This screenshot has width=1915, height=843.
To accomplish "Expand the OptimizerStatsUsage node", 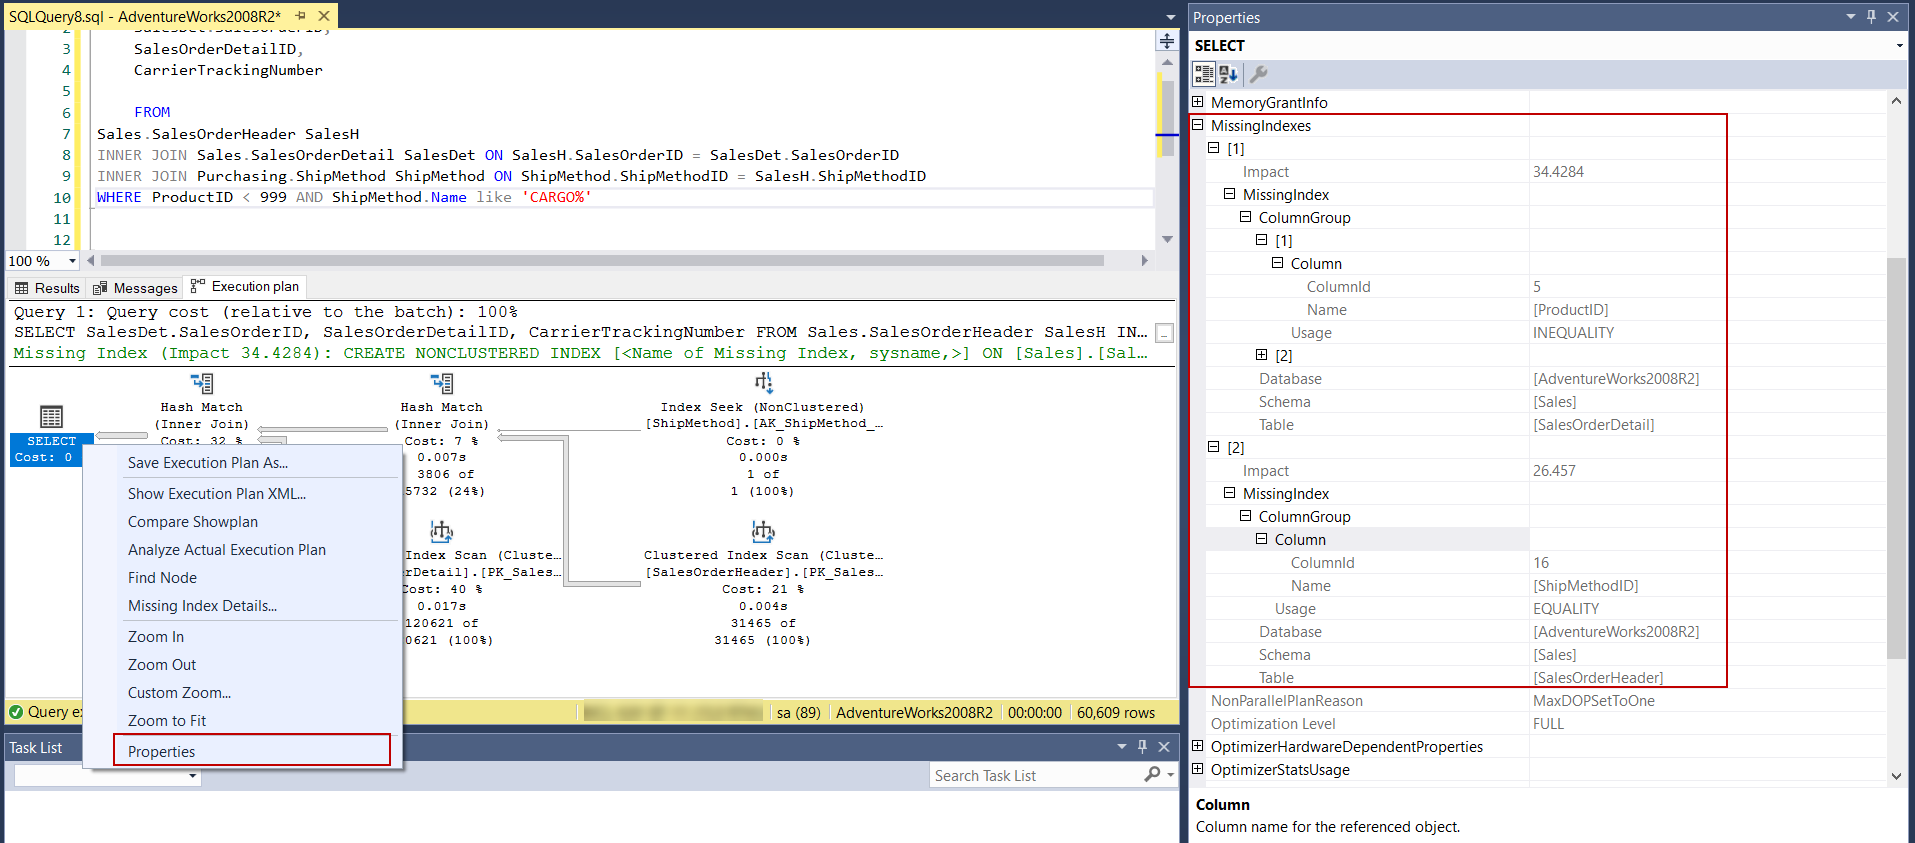I will tap(1198, 769).
